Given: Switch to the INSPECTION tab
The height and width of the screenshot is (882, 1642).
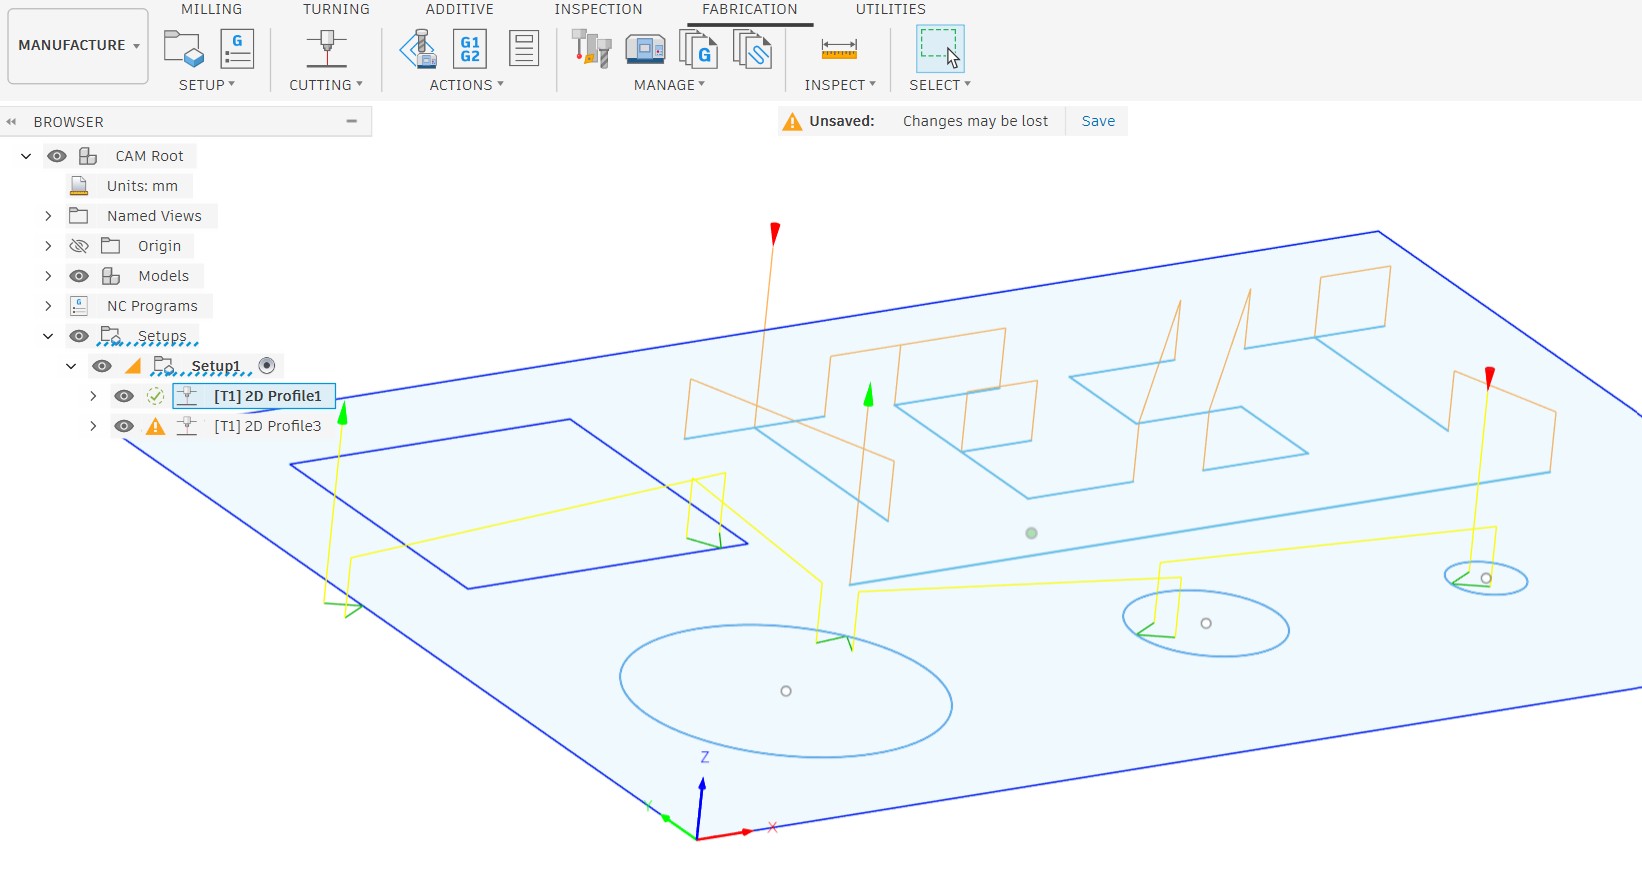Looking at the screenshot, I should pos(598,9).
